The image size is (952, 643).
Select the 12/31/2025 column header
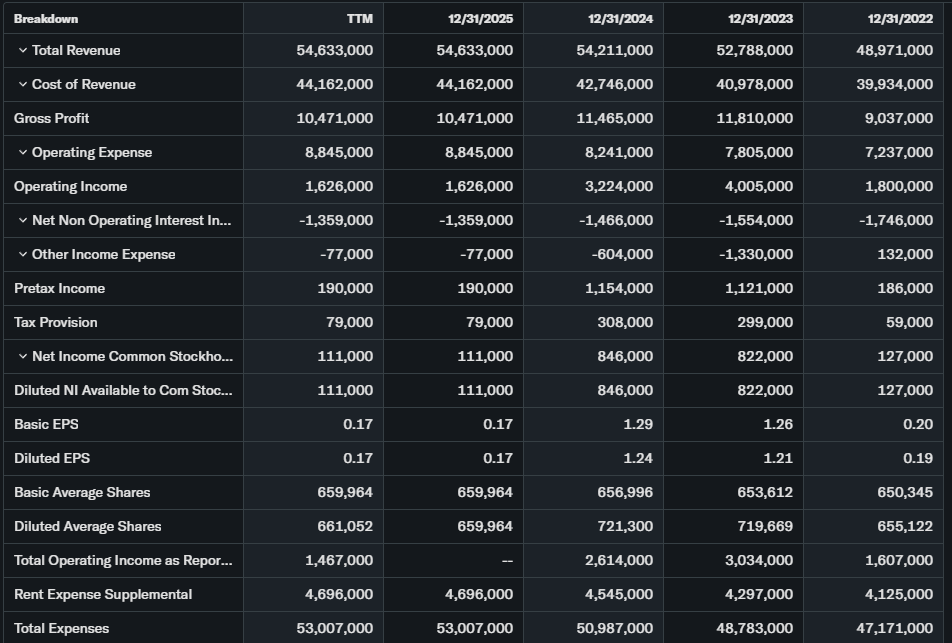coord(481,18)
